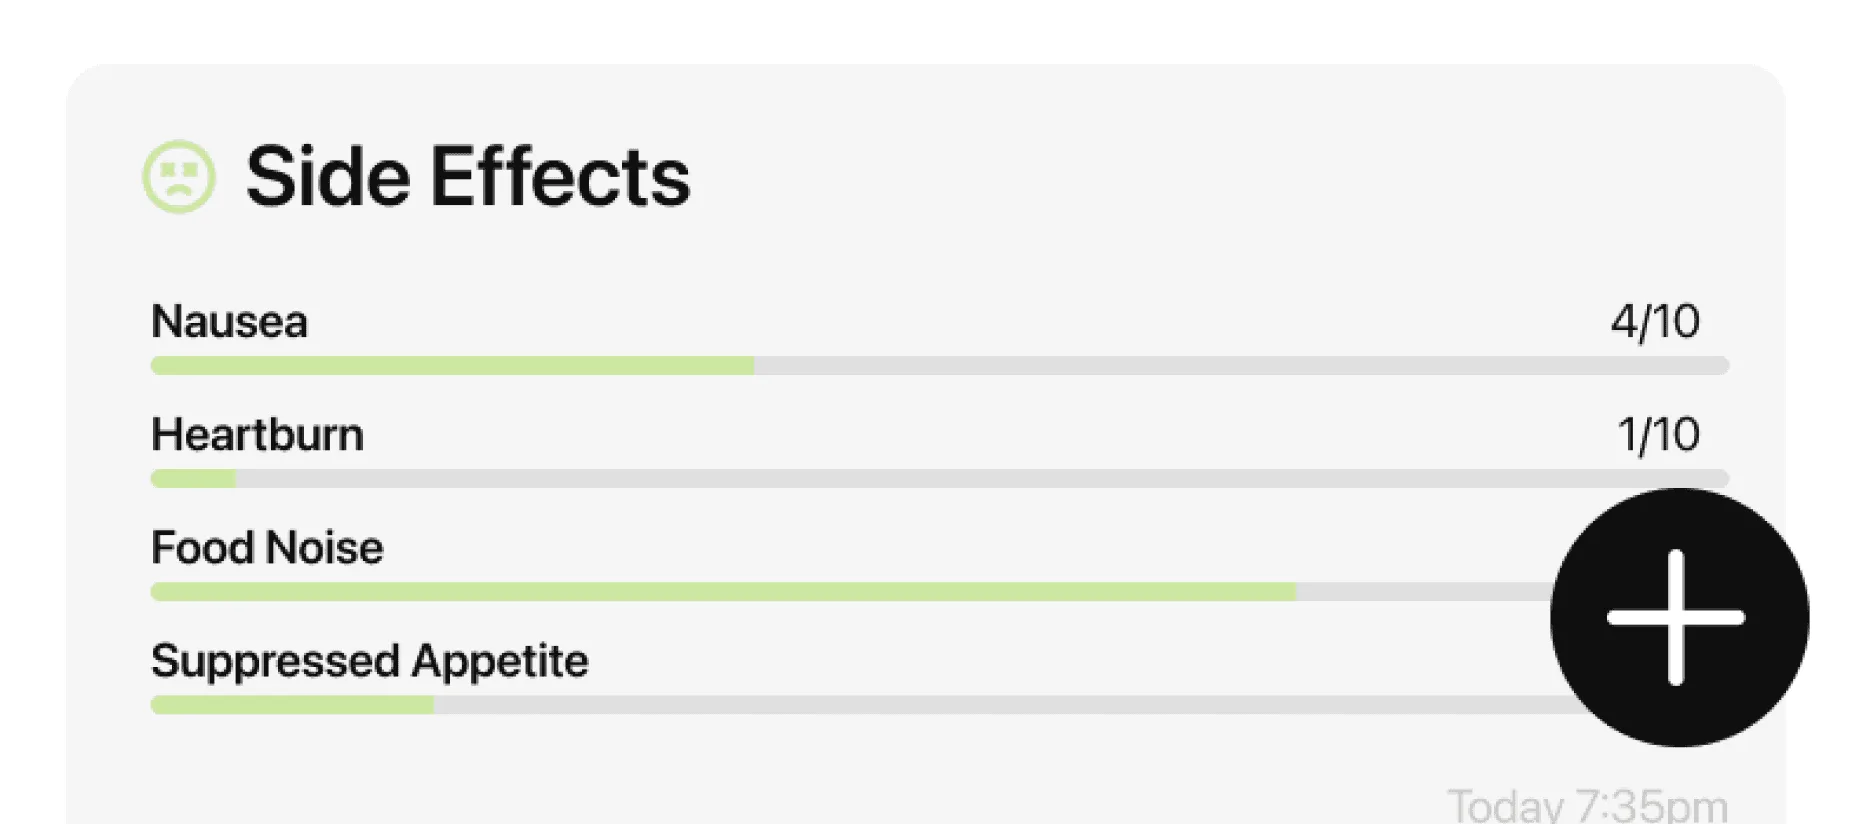Click the green filled part of Nausea bar
The height and width of the screenshot is (824, 1852).
[x=452, y=366]
